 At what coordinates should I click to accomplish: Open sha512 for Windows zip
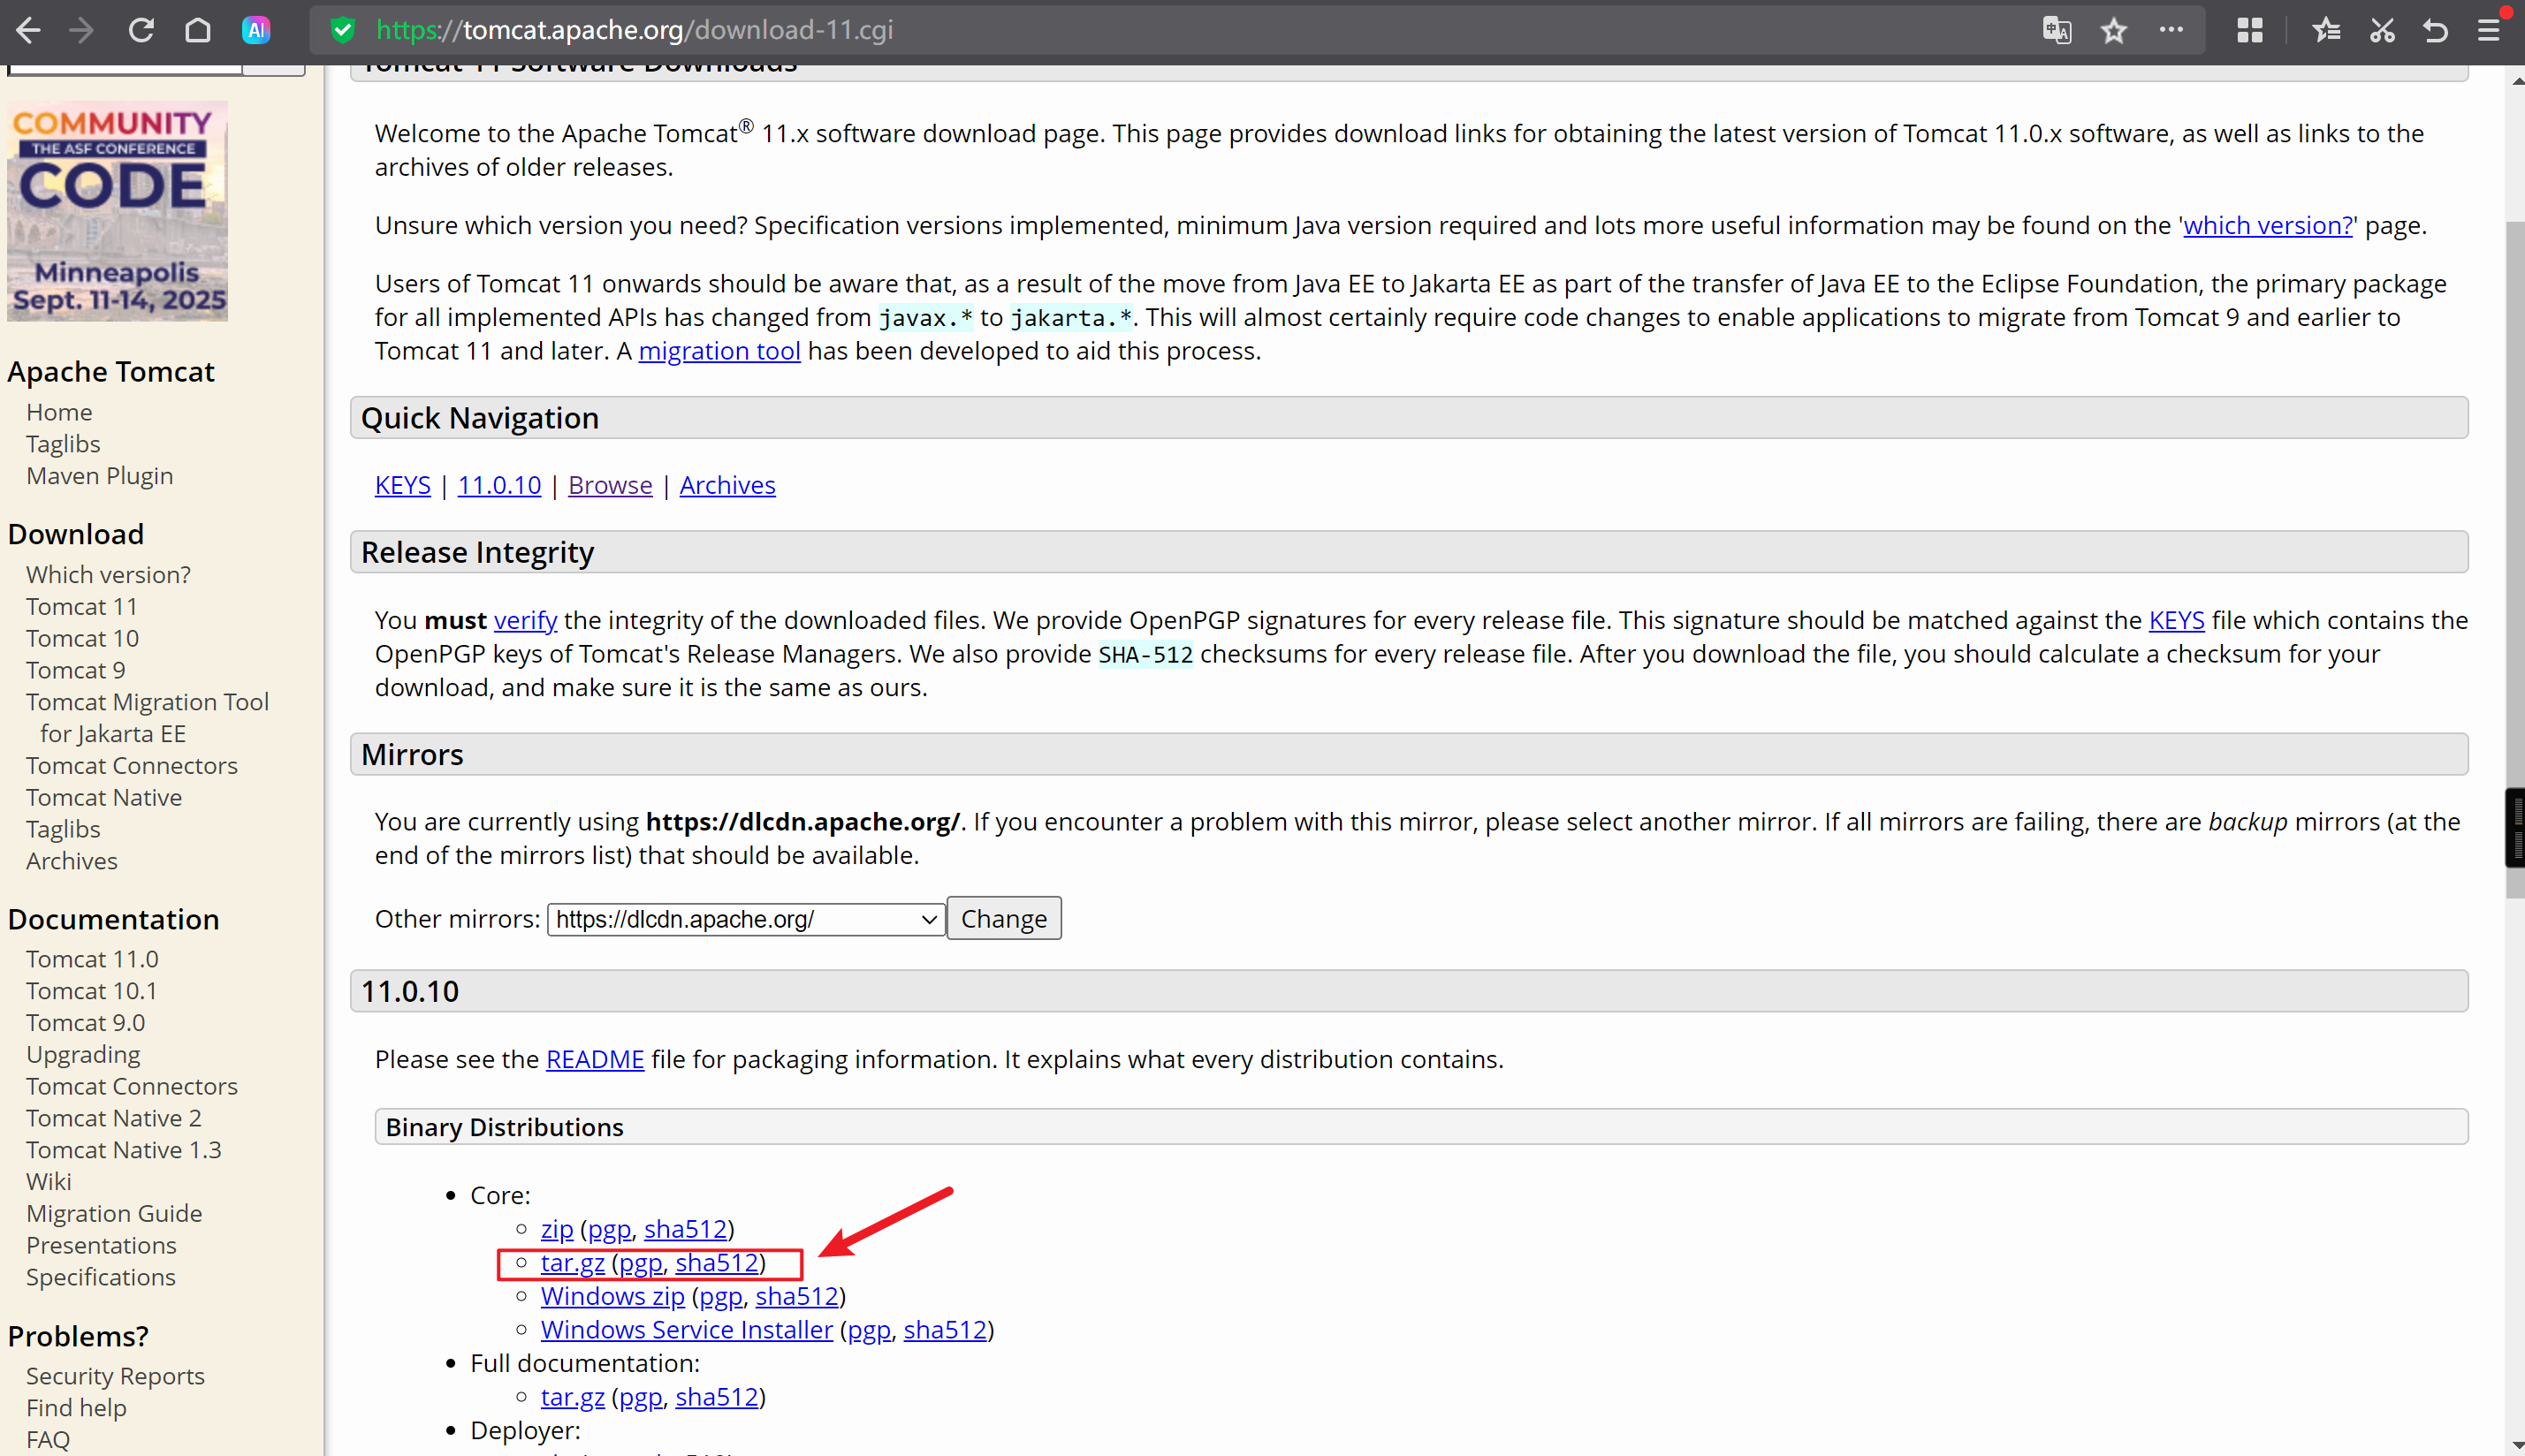click(x=797, y=1296)
